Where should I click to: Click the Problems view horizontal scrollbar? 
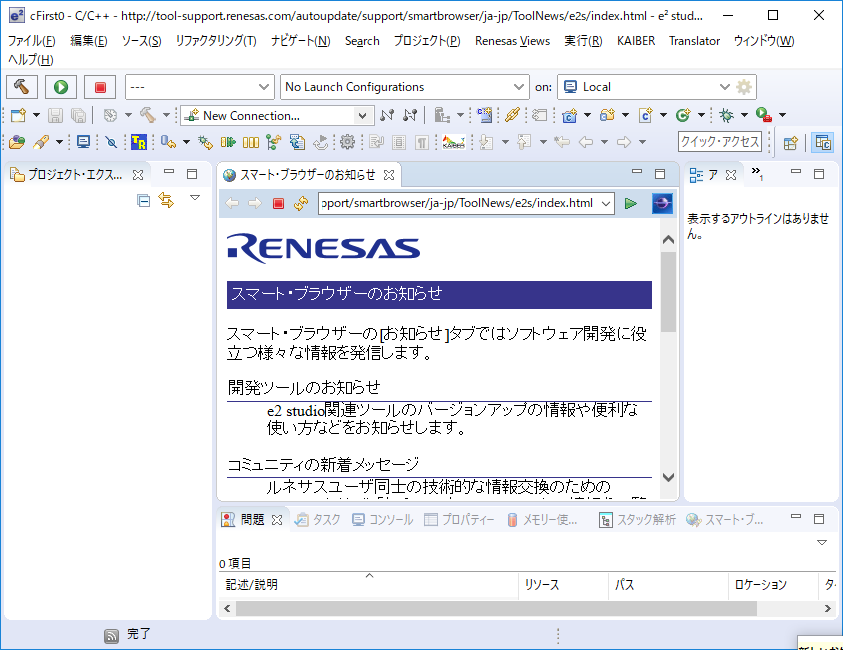496,609
